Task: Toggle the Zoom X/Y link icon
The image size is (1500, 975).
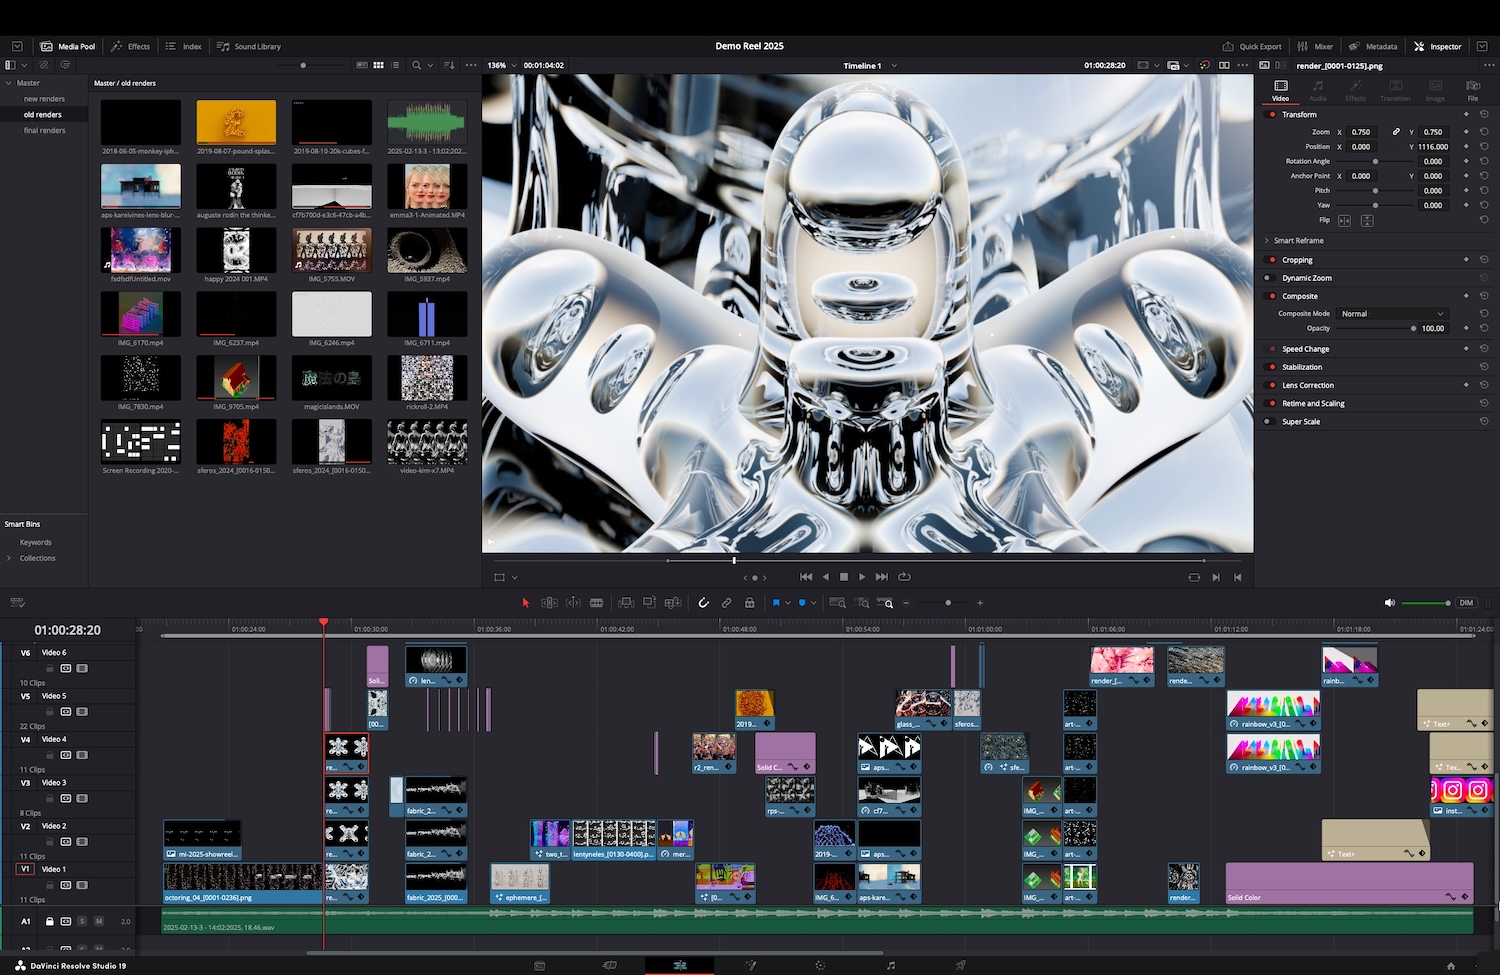Action: click(x=1396, y=132)
